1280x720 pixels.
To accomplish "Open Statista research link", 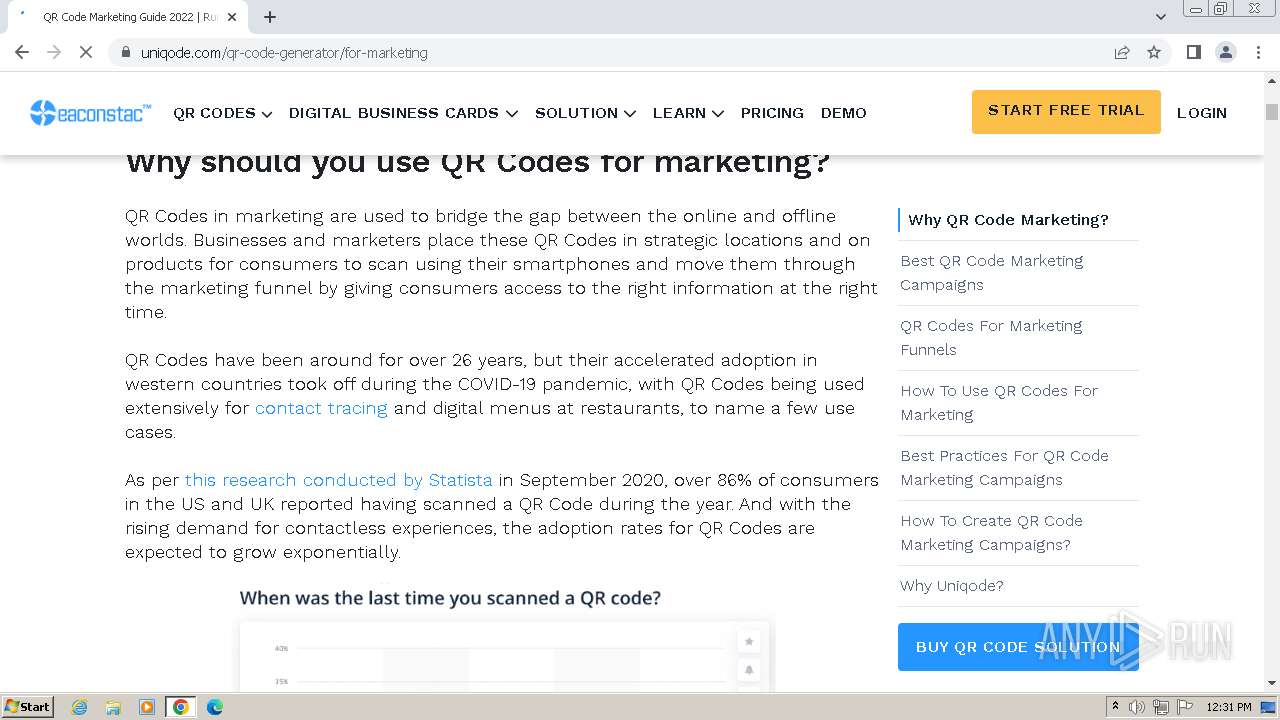I will (x=338, y=480).
